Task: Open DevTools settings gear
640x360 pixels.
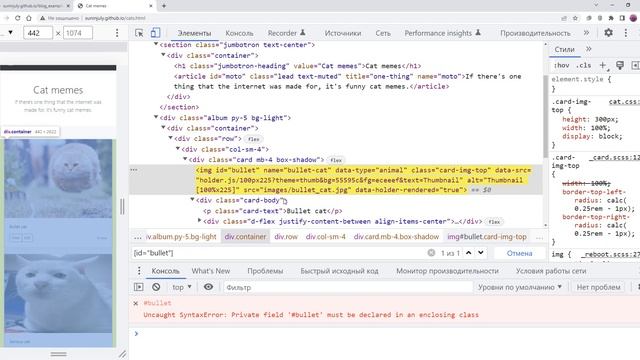Action: pyautogui.click(x=608, y=33)
